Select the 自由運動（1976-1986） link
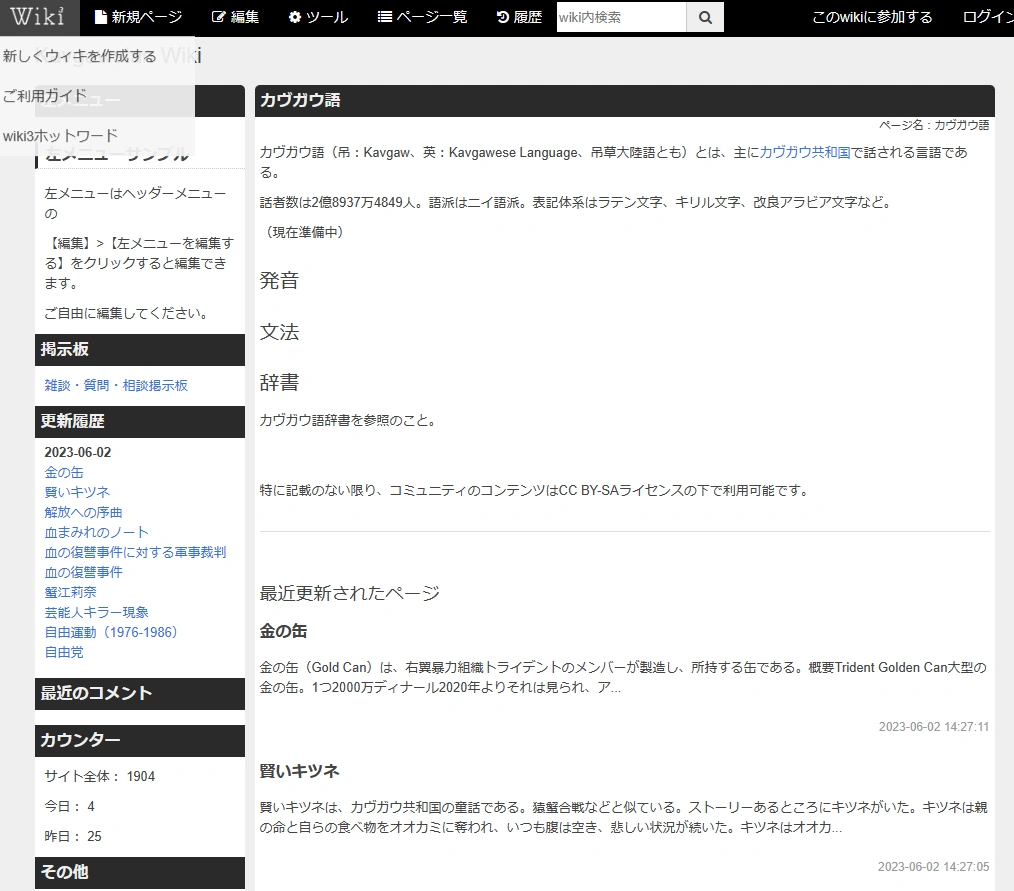 pos(112,631)
